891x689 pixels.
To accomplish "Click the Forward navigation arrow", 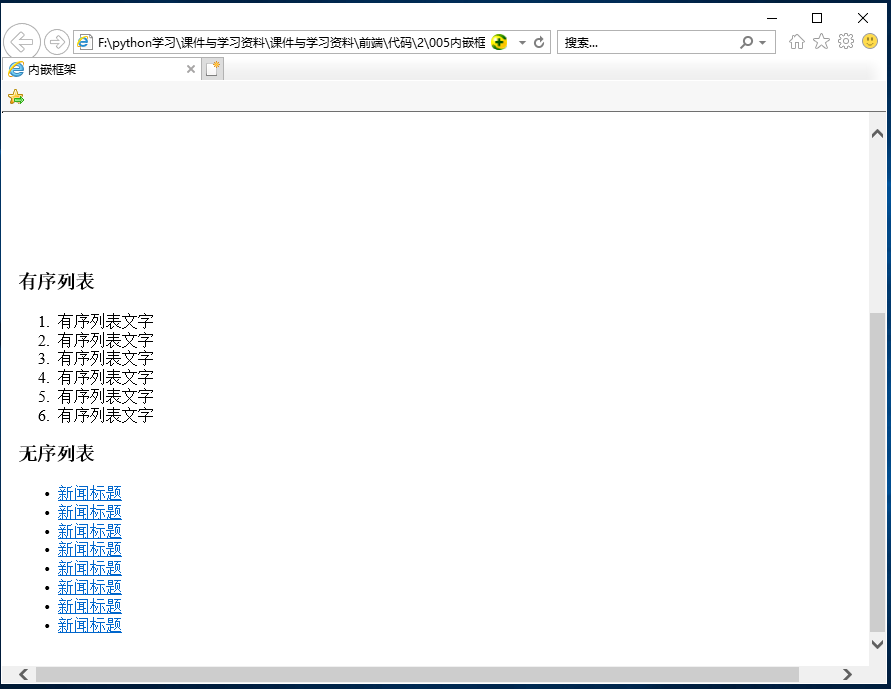I will (x=56, y=42).
